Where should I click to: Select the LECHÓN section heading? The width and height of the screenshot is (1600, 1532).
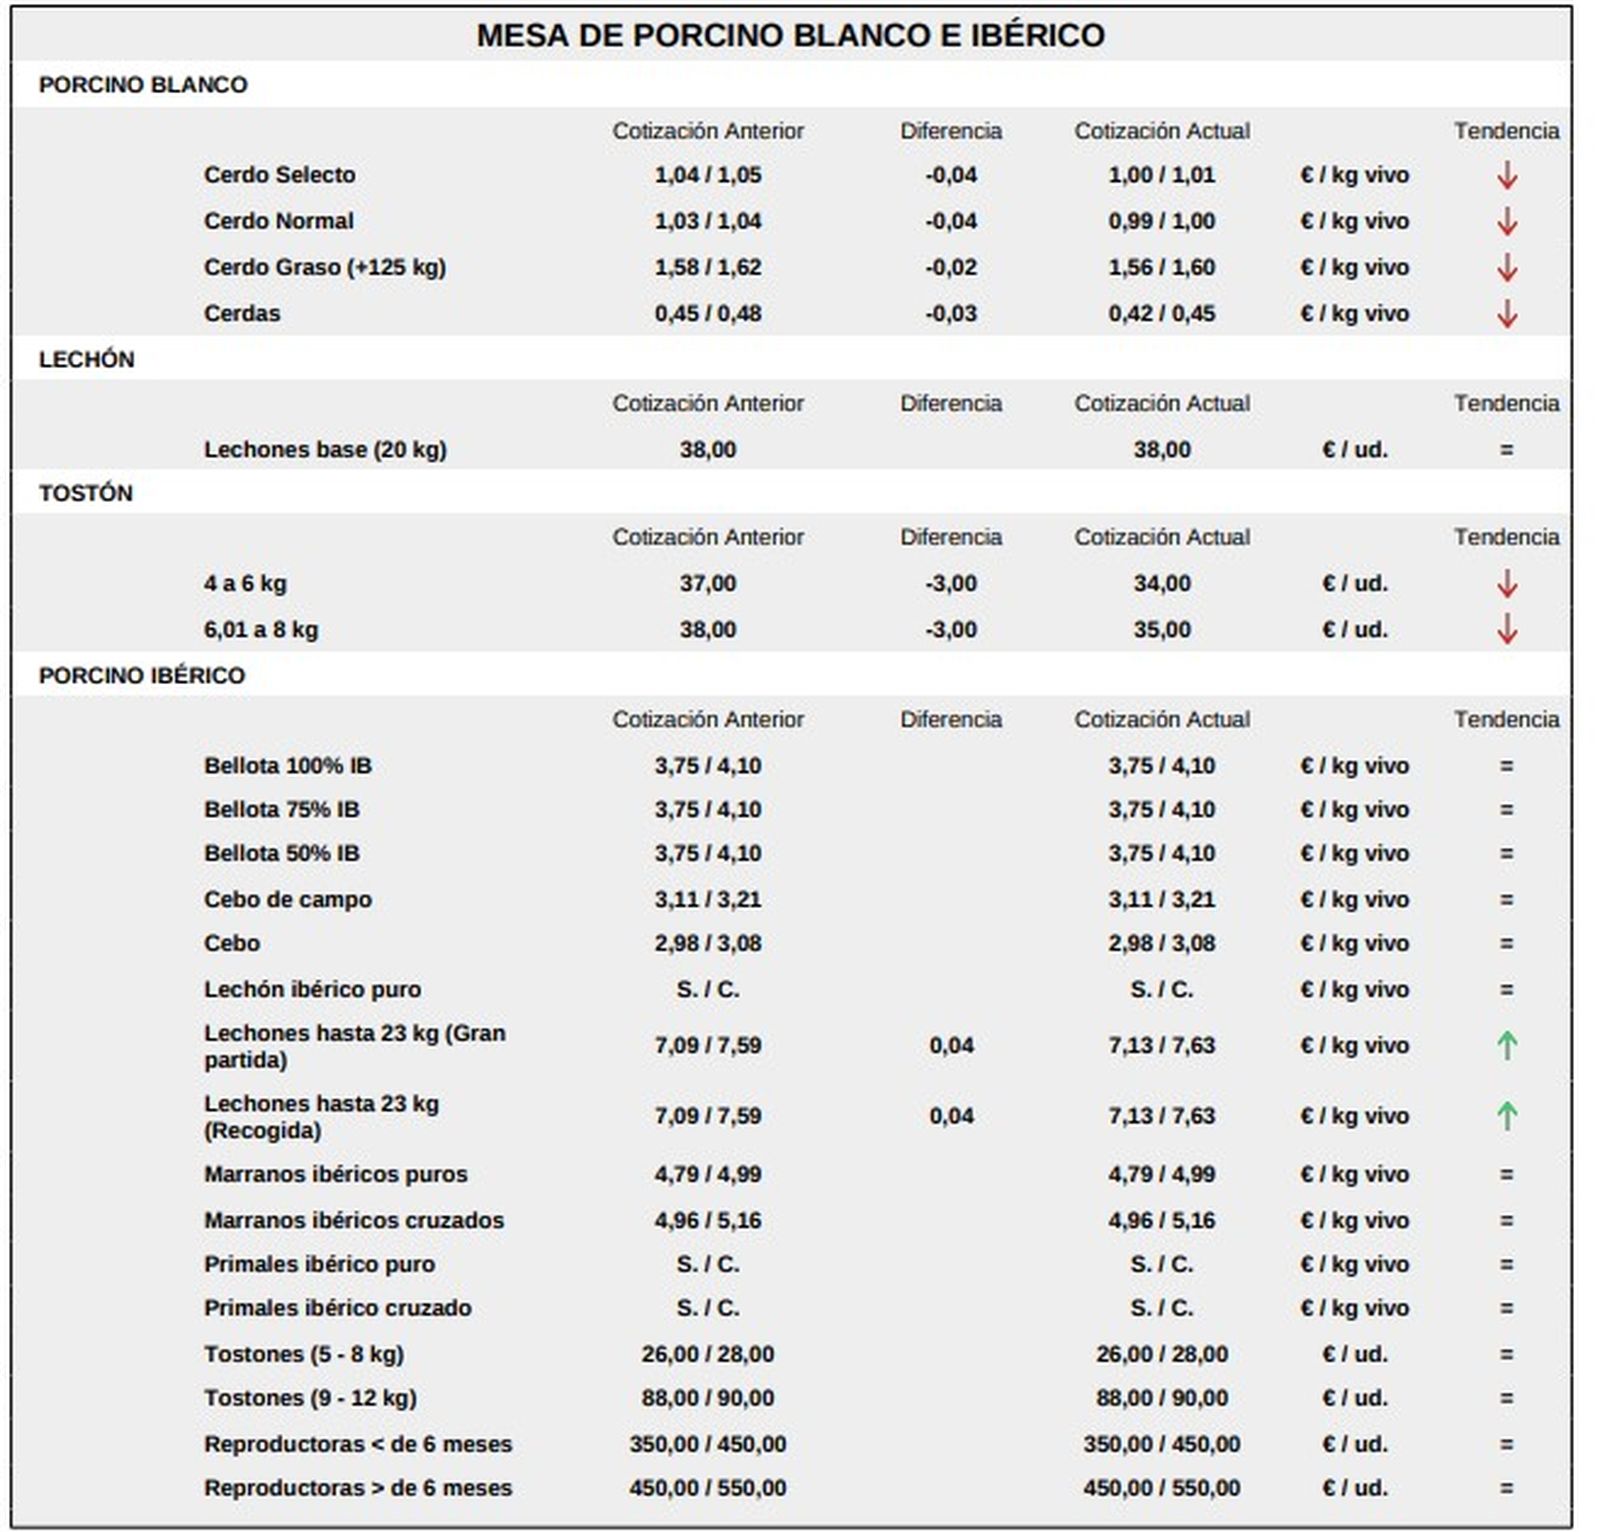86,360
